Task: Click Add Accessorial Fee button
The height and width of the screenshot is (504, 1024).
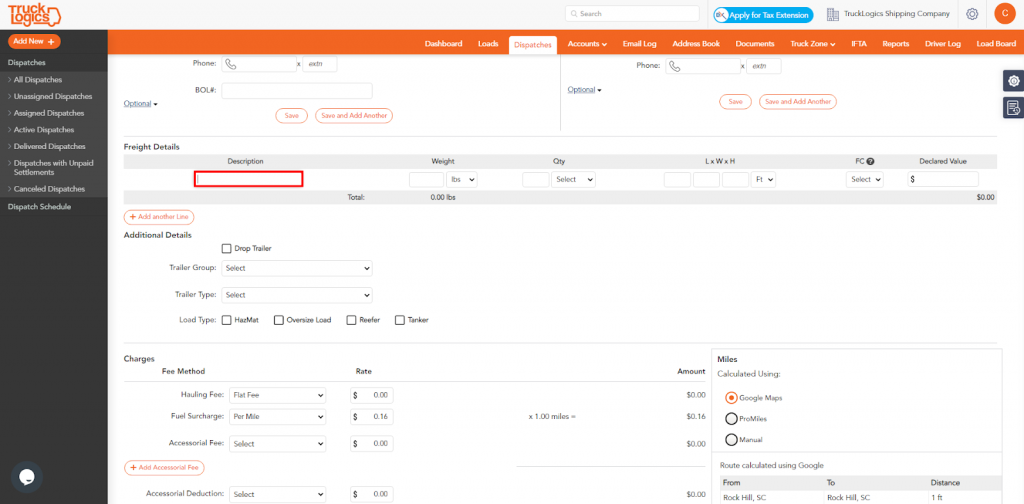Action: (x=164, y=467)
